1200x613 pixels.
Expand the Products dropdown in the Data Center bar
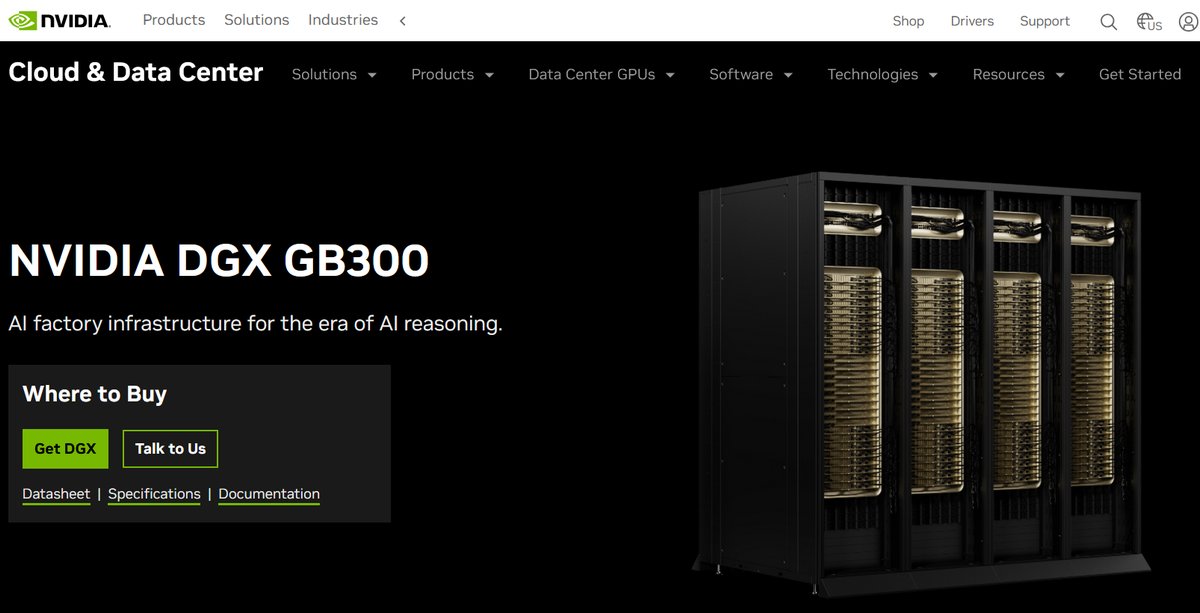click(453, 74)
